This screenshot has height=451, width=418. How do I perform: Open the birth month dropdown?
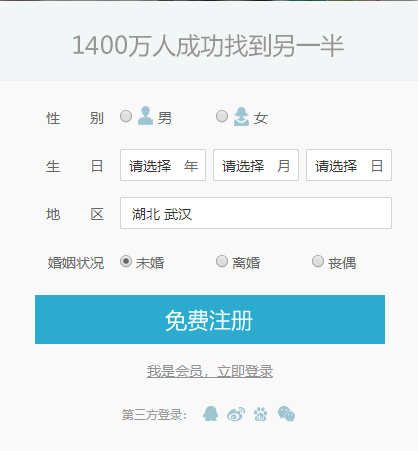click(x=256, y=165)
